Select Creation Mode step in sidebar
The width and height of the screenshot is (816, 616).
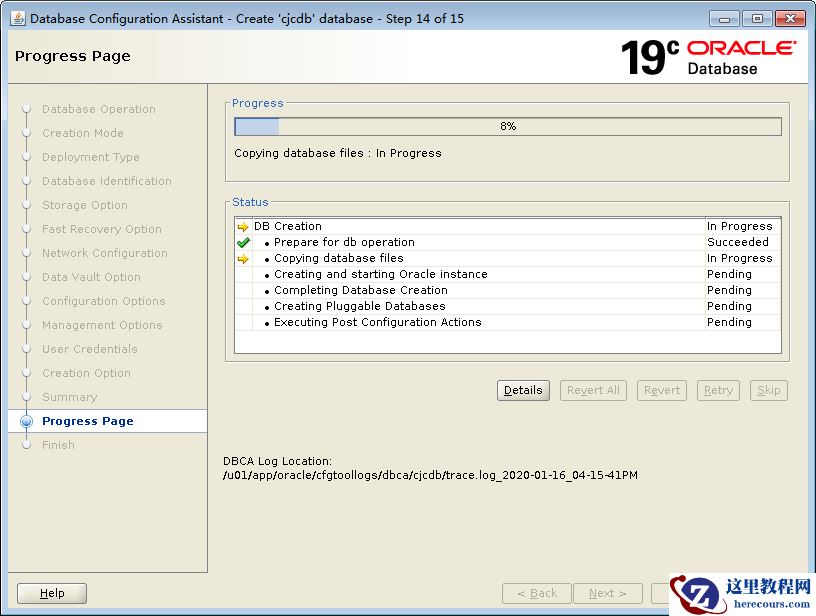[x=83, y=133]
